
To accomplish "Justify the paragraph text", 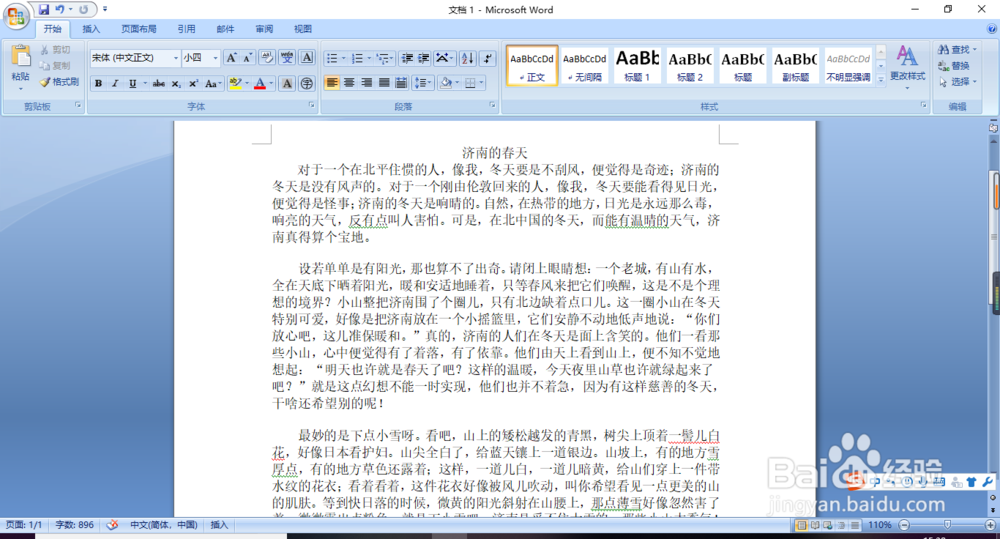I will 383,83.
